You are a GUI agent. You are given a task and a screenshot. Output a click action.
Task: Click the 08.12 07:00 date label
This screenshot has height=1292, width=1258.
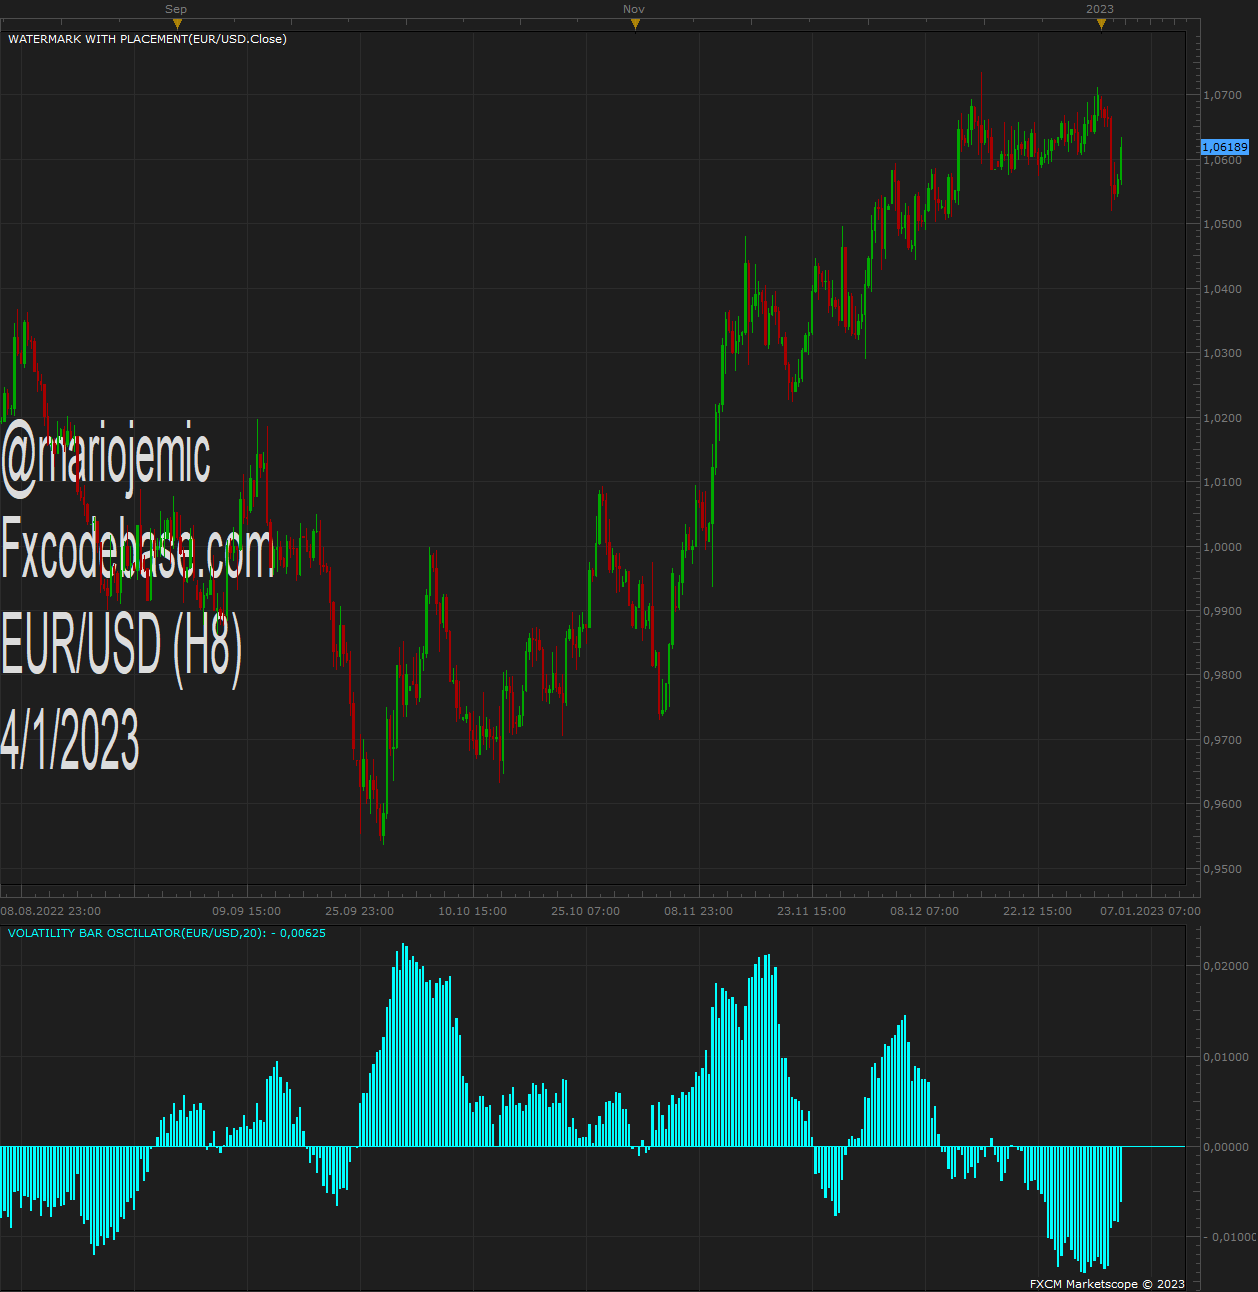click(x=925, y=911)
